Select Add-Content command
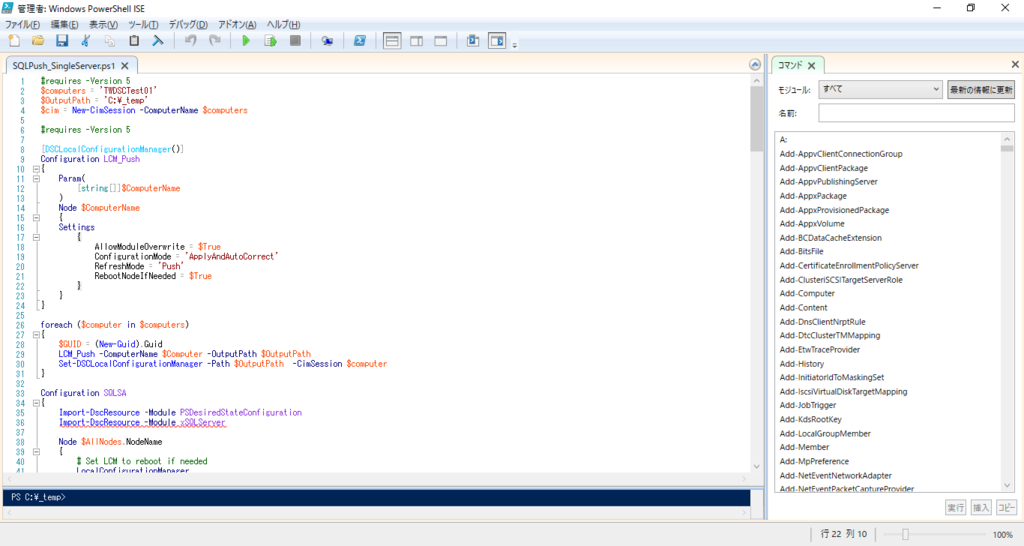 coord(803,308)
